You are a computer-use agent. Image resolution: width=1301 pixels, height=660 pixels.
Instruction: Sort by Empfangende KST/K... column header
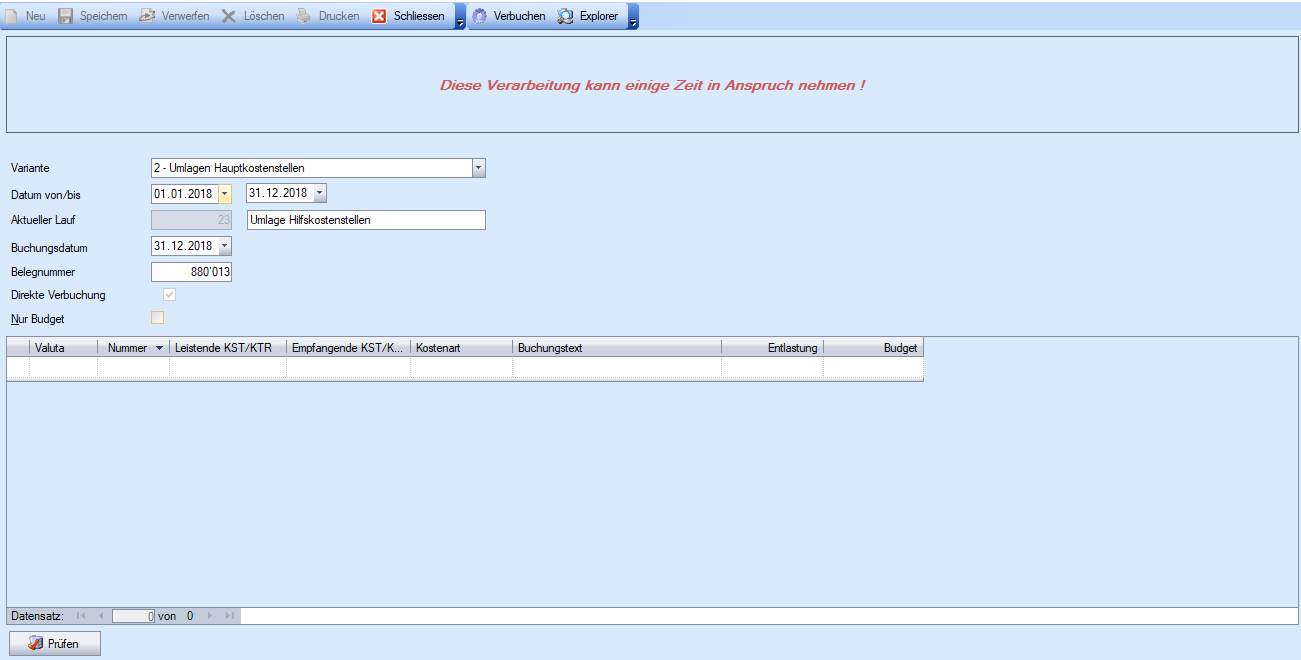pyautogui.click(x=348, y=348)
